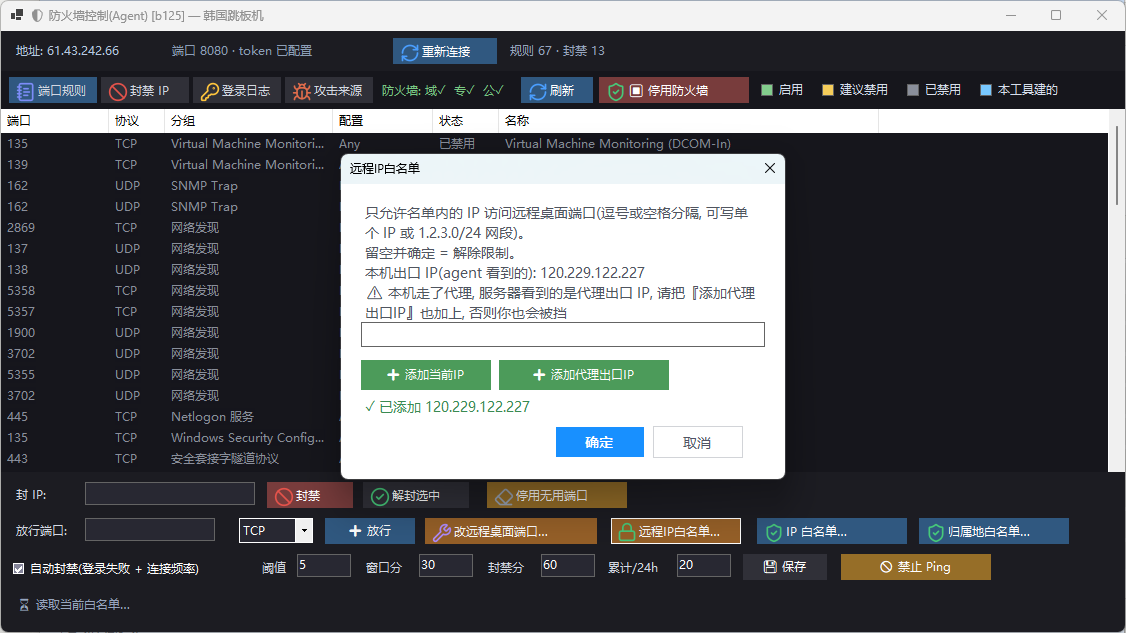Click the gray 已禁用 legend swatch
The image size is (1126, 633).
(x=913, y=90)
